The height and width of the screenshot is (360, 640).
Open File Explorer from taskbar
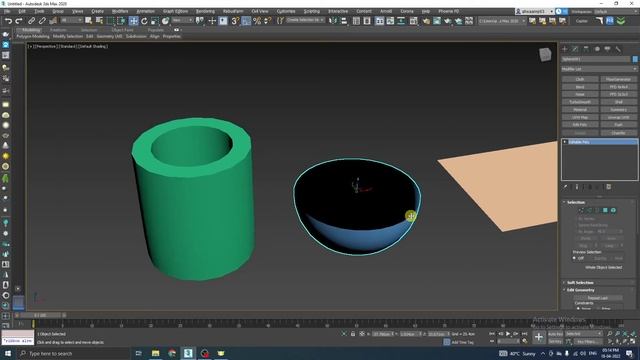click(x=156, y=353)
